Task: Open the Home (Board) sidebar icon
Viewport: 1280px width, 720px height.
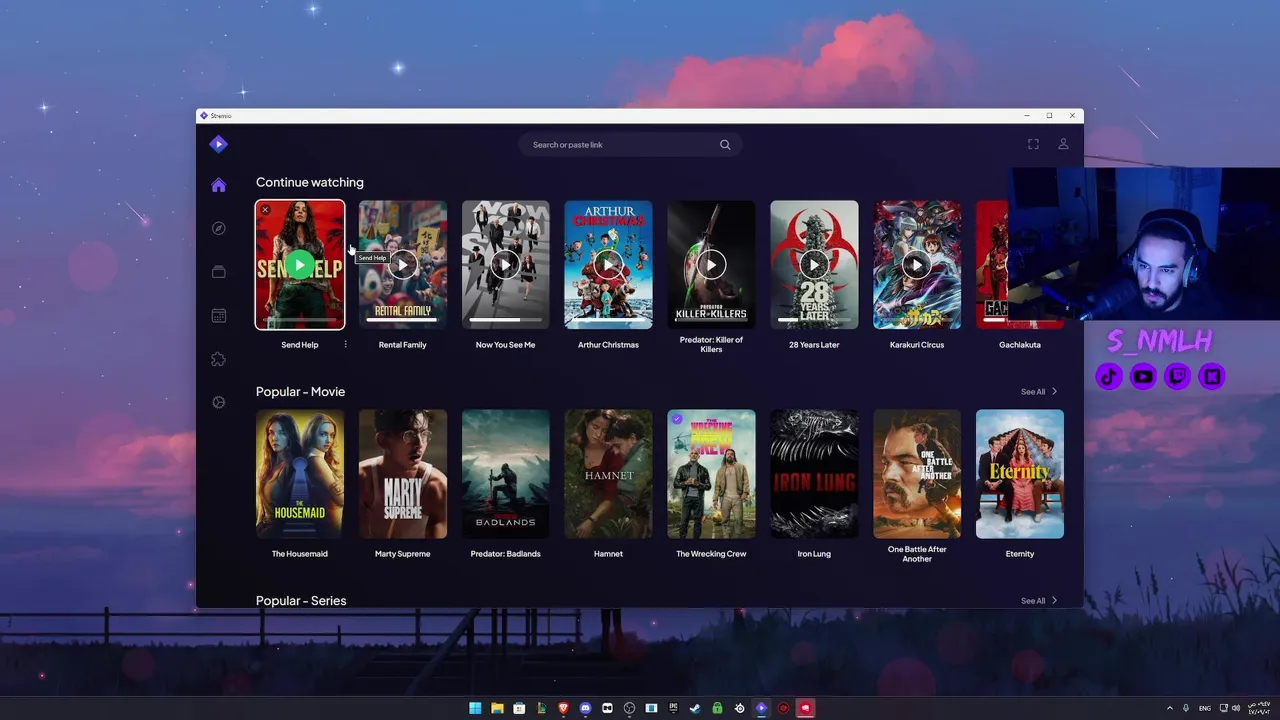Action: pos(218,185)
